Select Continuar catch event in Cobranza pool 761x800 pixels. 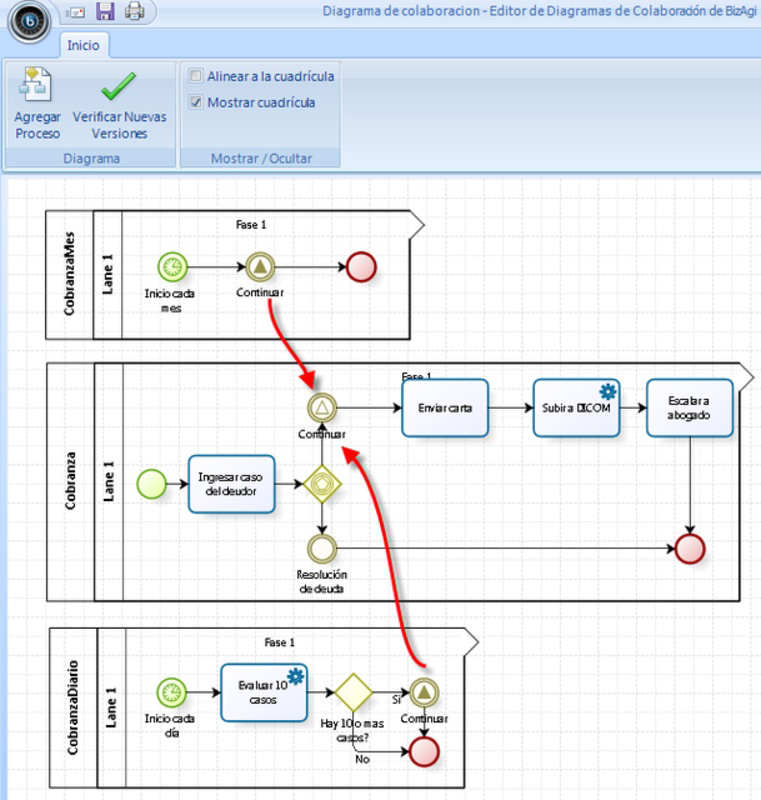click(322, 408)
